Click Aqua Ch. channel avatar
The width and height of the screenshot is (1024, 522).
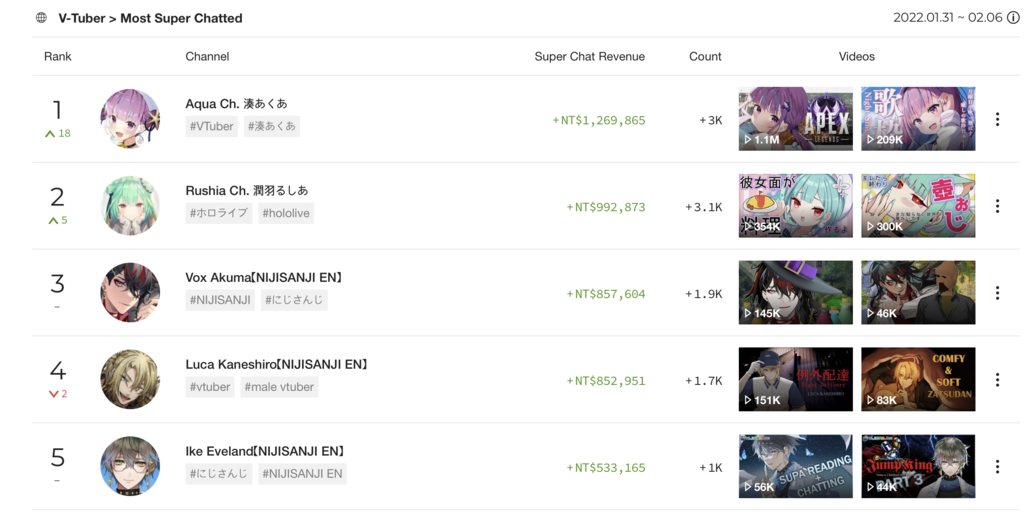[130, 119]
